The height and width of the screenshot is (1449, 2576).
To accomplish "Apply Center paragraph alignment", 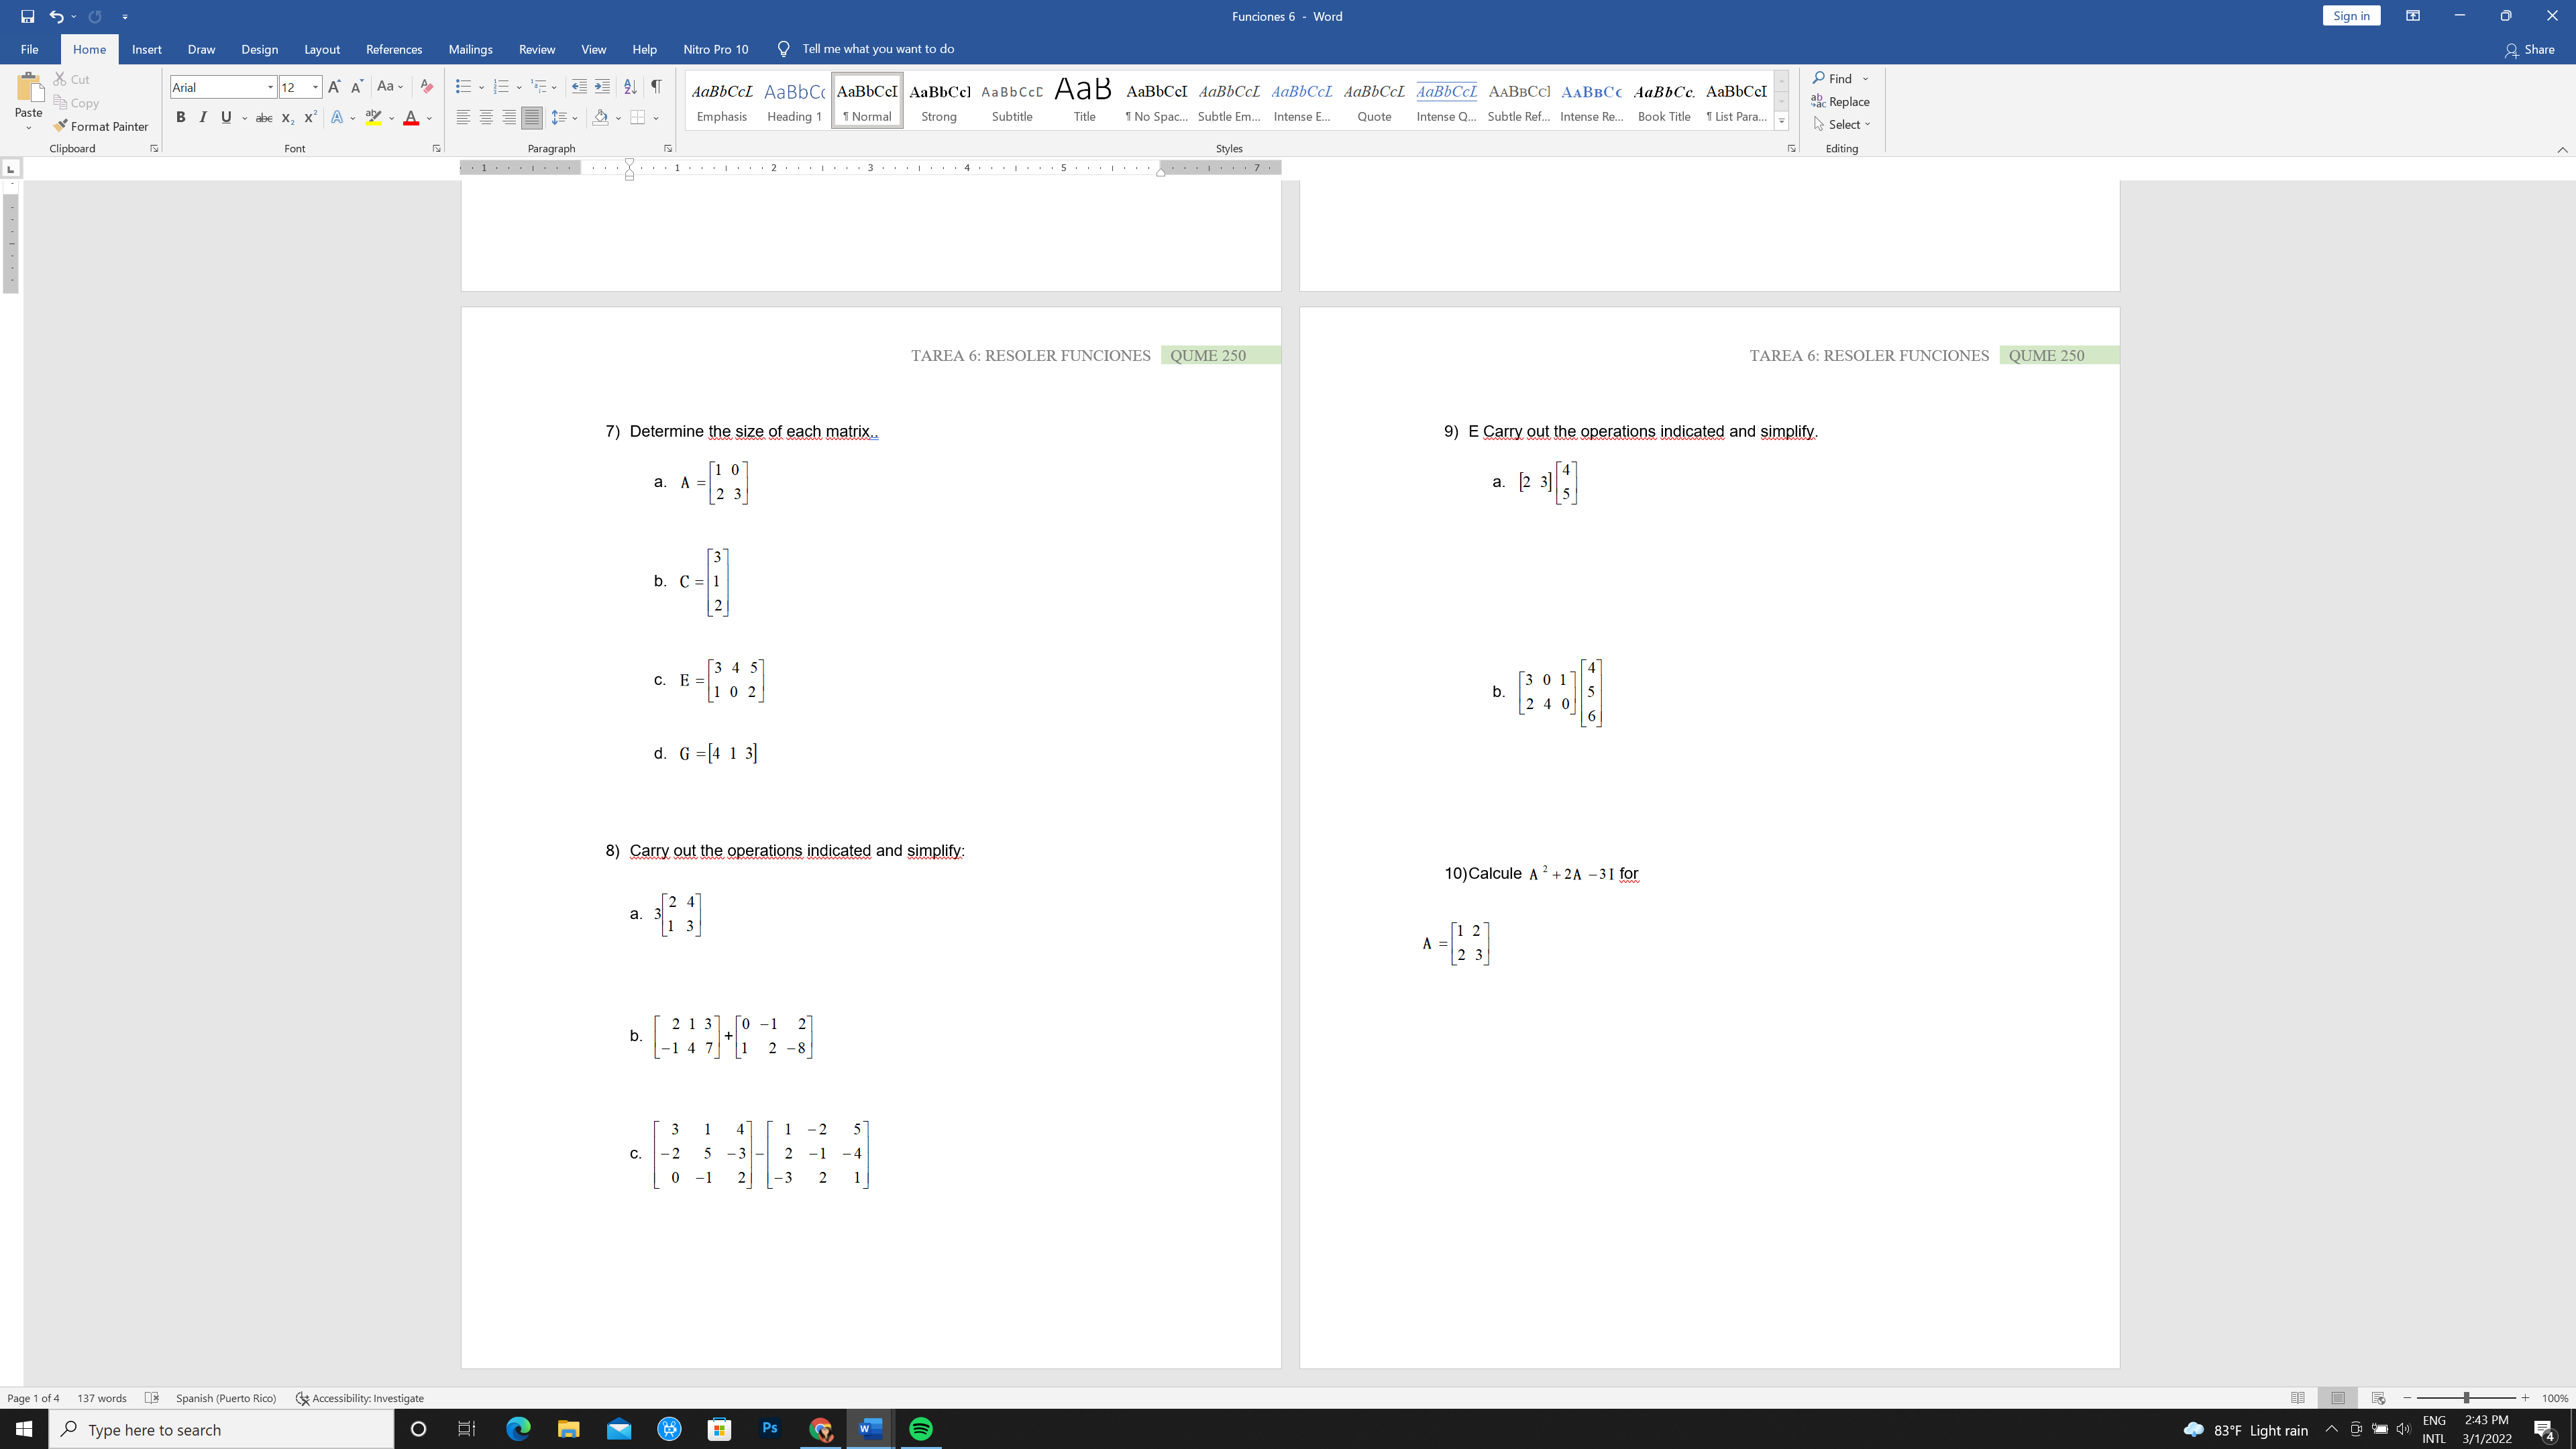I will click(486, 118).
